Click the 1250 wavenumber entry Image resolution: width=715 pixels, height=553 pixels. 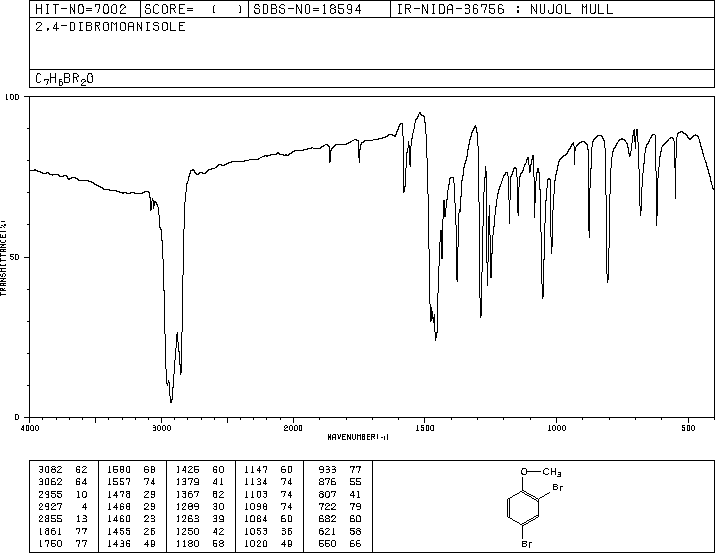(187, 532)
